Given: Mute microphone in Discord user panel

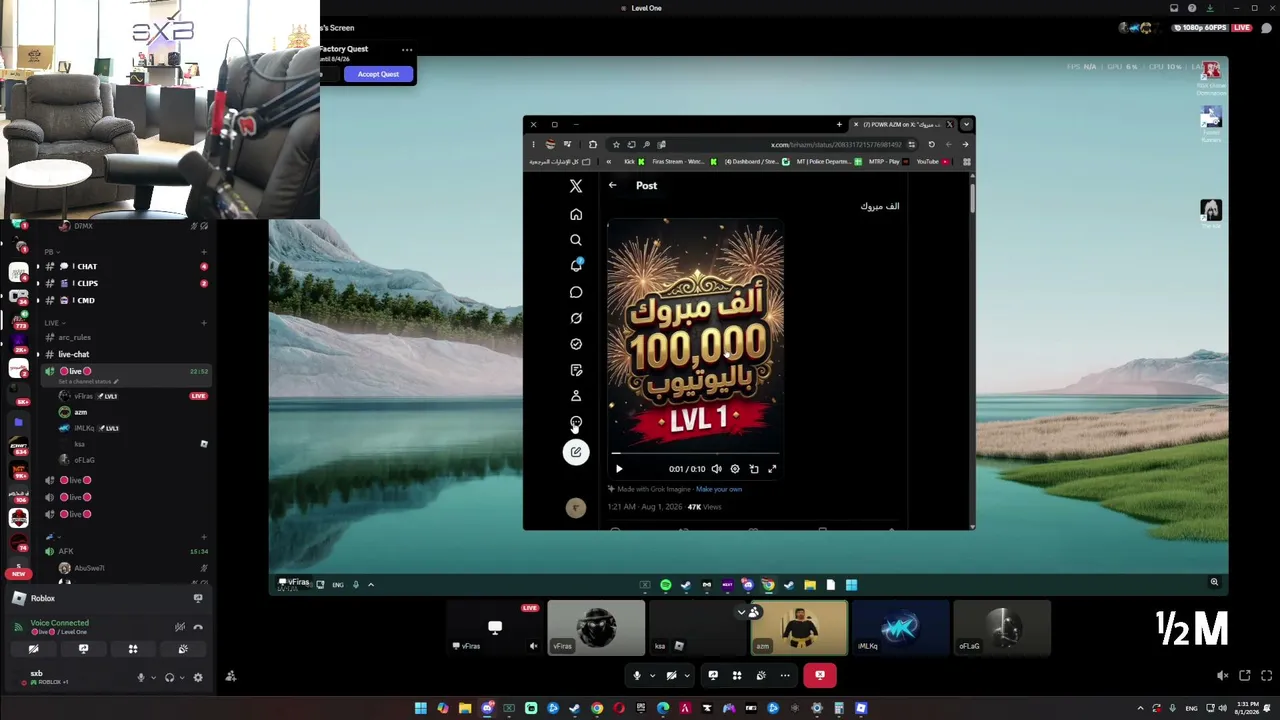Looking at the screenshot, I should [141, 678].
